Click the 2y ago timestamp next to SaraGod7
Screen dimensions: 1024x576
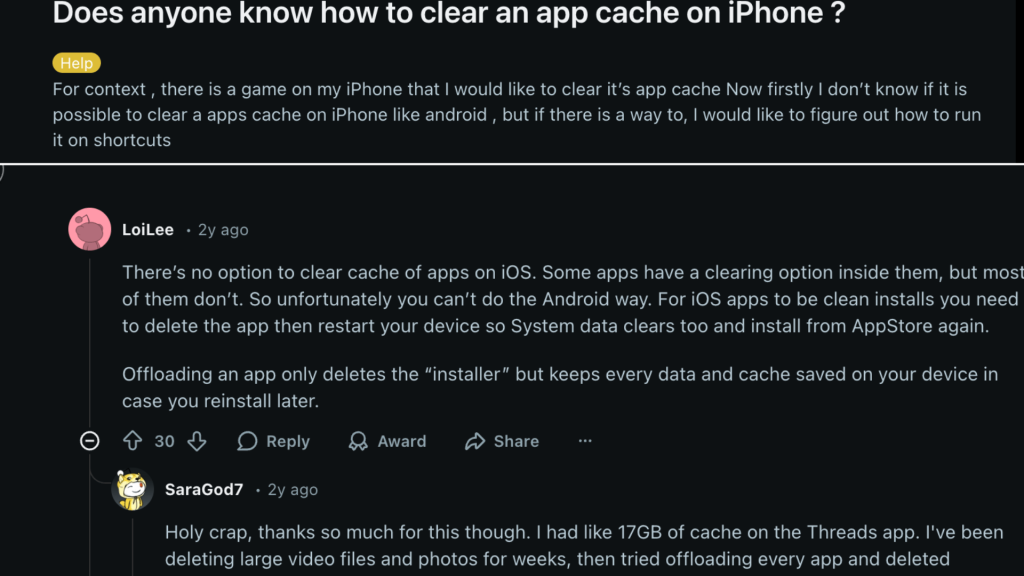tap(293, 490)
